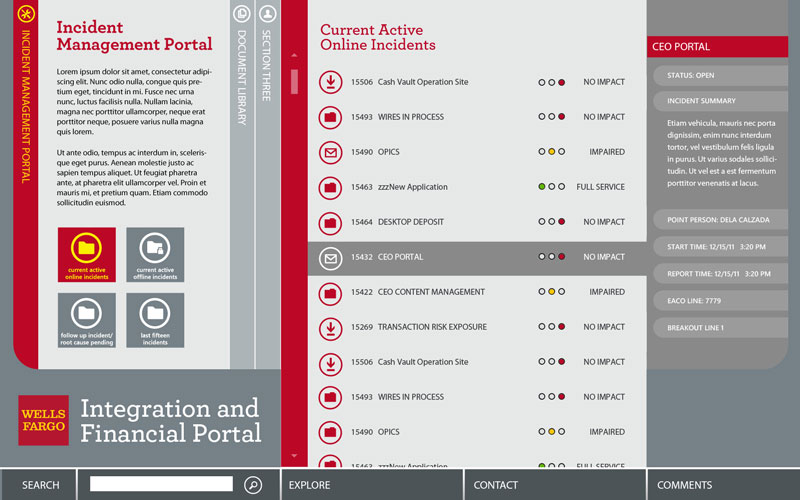This screenshot has width=800, height=500.
Task: Click the red status dot in DESKTOP DEPOSIT row
Action: pos(561,222)
